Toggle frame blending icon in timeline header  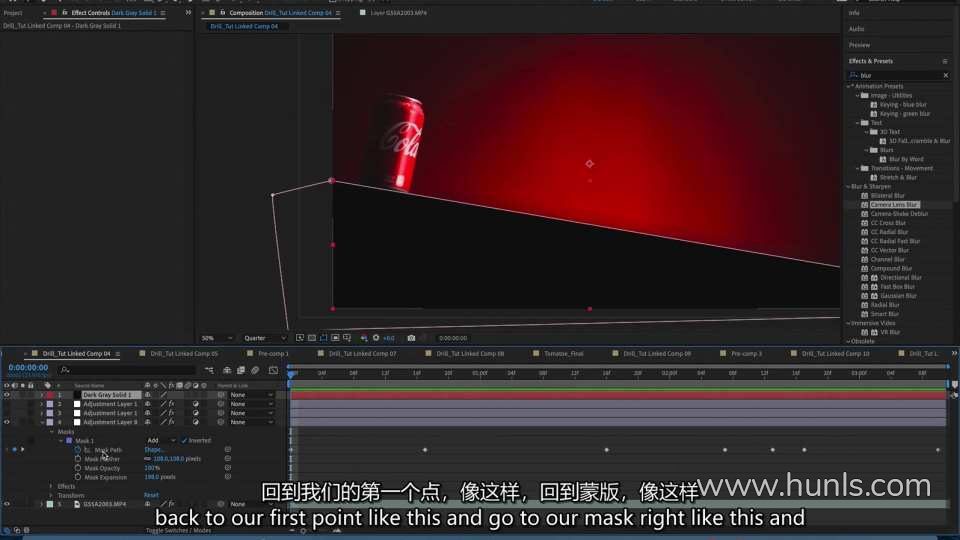point(241,370)
